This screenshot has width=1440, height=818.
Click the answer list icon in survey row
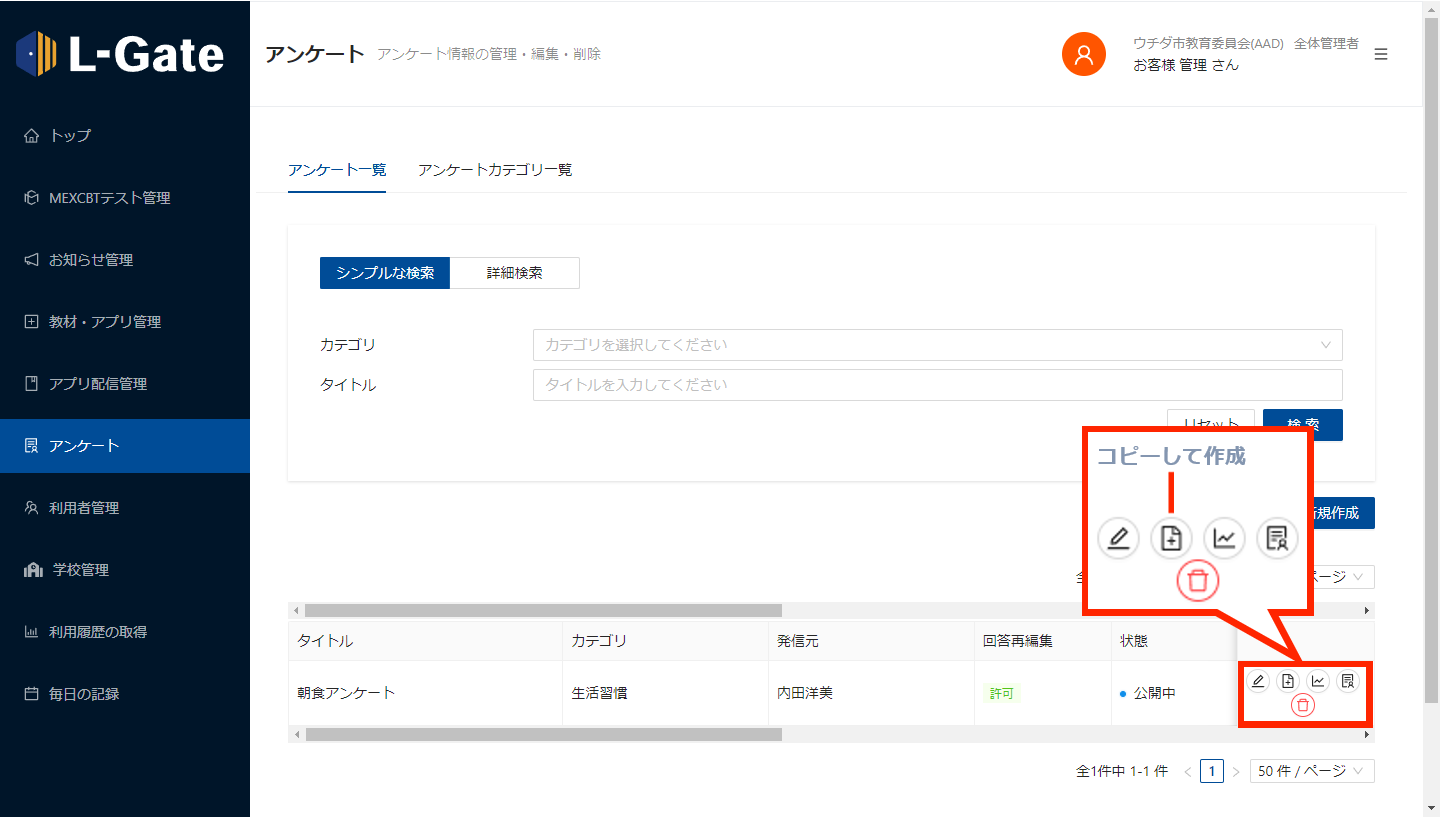1348,681
